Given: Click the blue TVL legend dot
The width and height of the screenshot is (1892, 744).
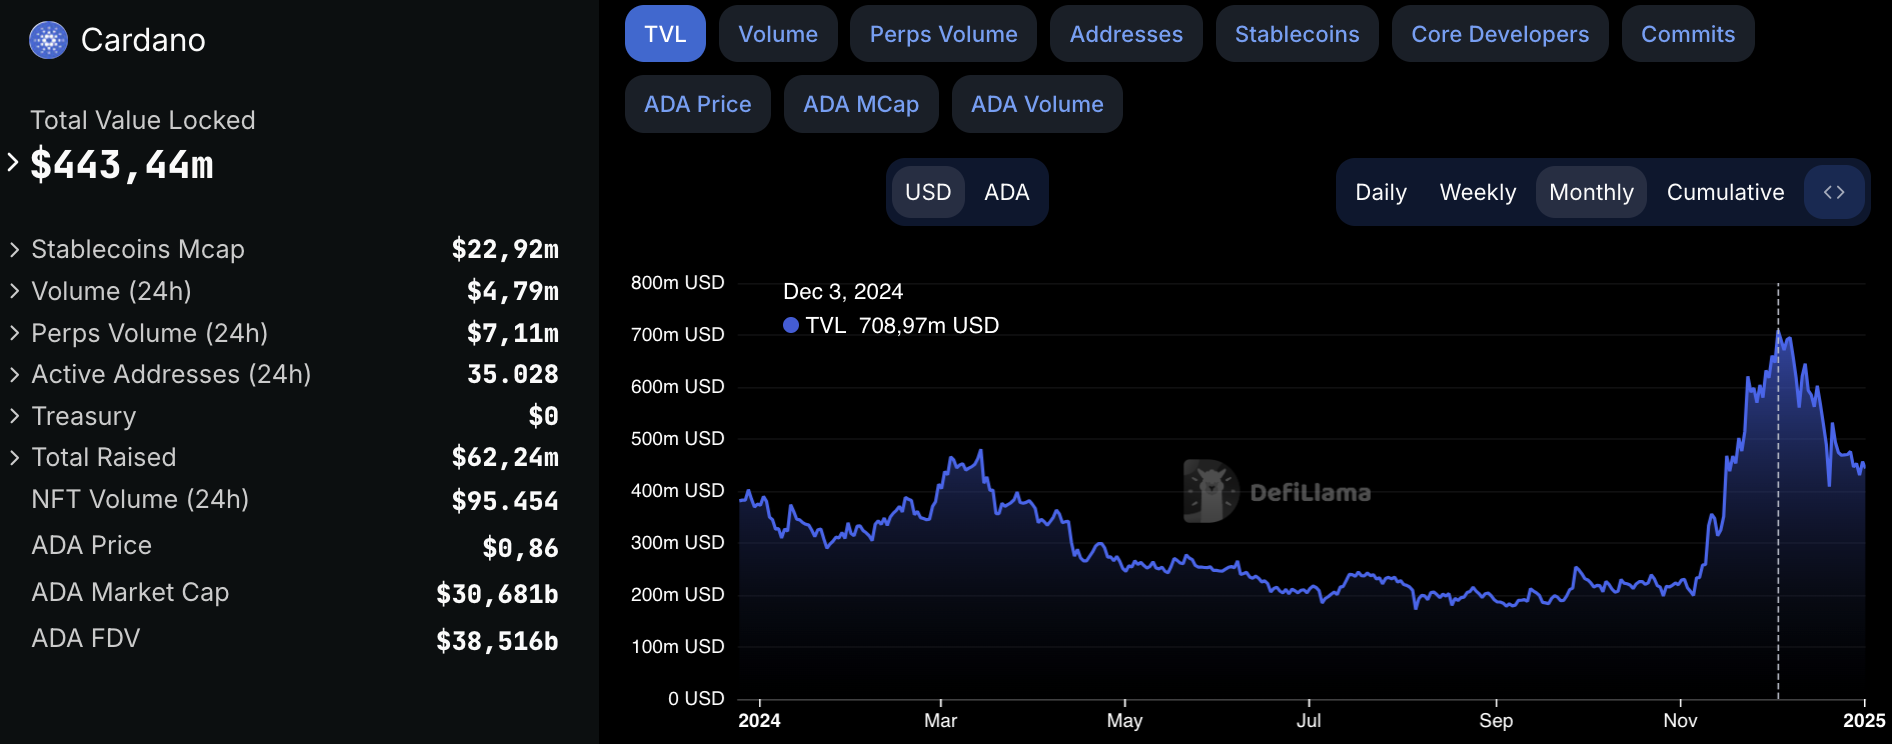Looking at the screenshot, I should pyautogui.click(x=791, y=325).
